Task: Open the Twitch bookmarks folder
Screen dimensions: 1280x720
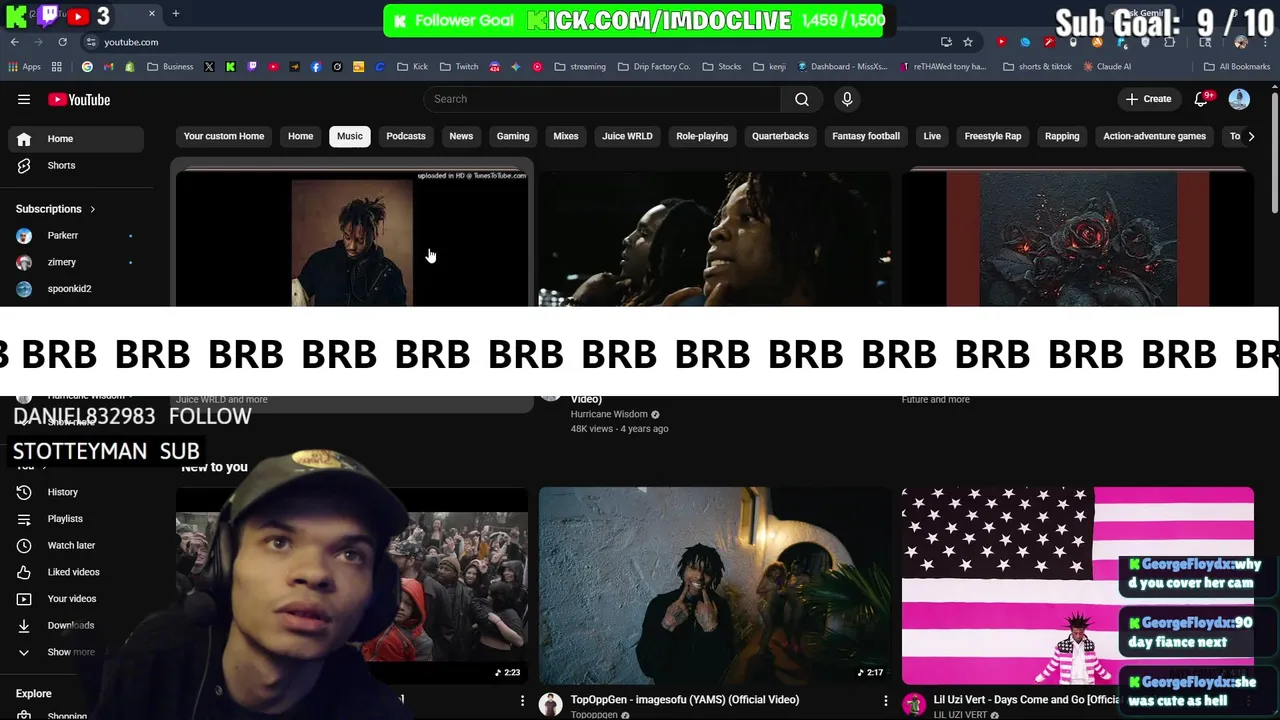Action: 458,67
